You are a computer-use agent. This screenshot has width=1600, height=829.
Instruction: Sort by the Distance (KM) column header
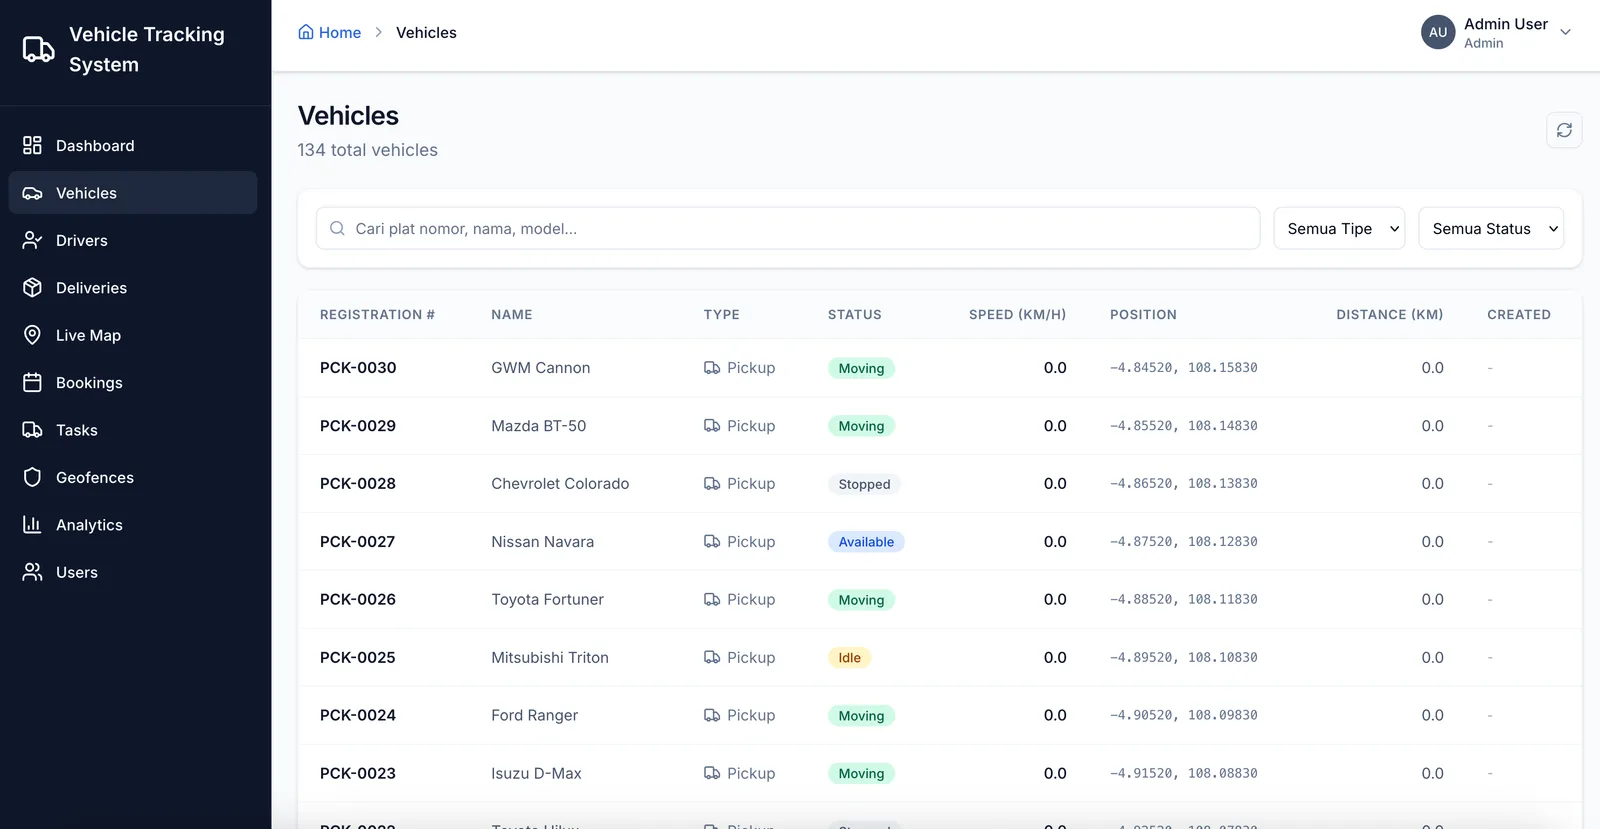pyautogui.click(x=1390, y=314)
